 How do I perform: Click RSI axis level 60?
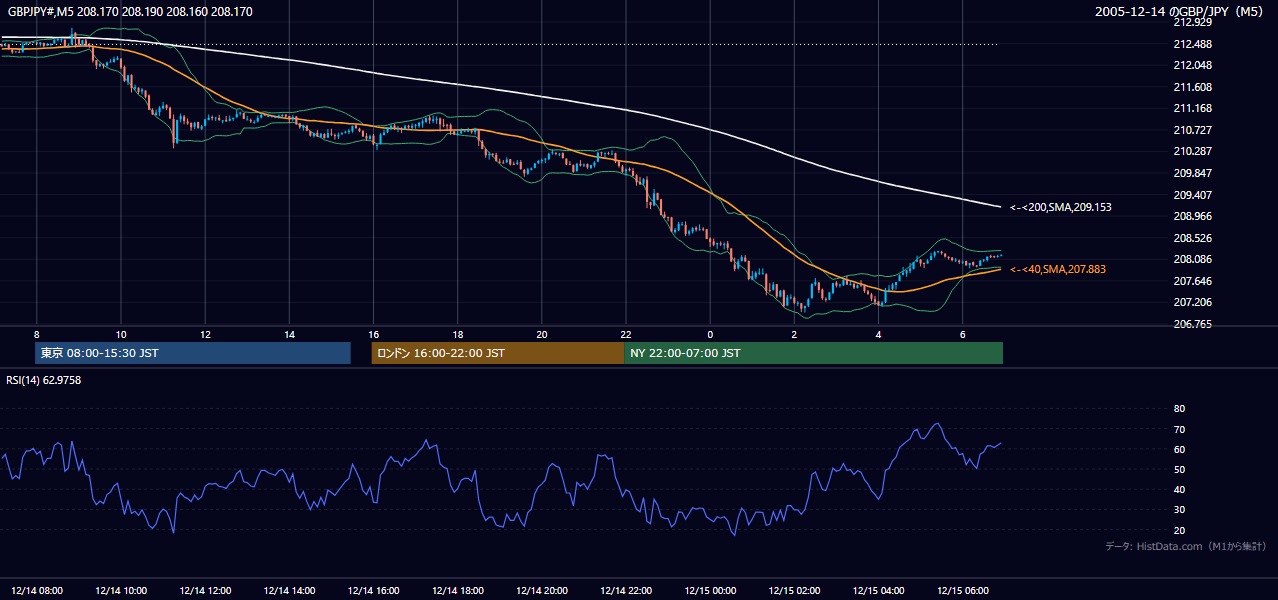(1179, 449)
